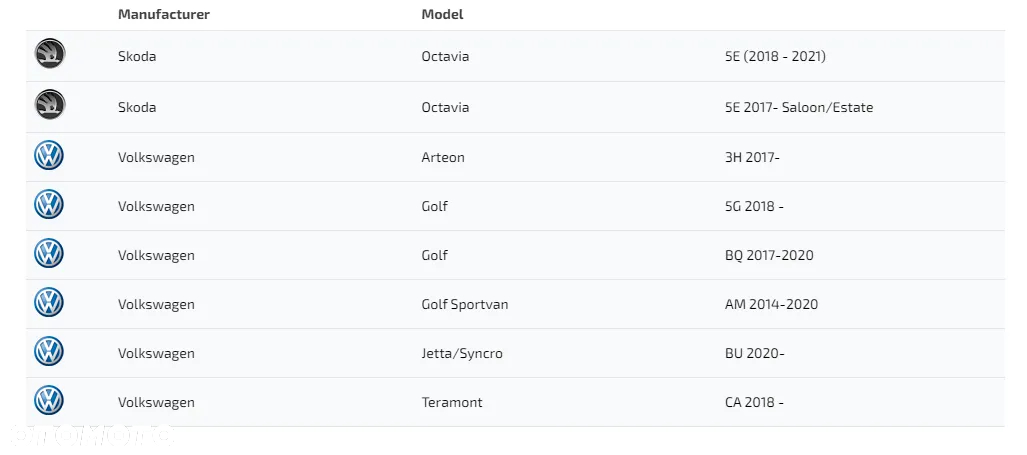Viewport: 1027px width, 455px height.
Task: Click the Volkswagen logo beside Golf 5G 2018
Action: tap(49, 205)
